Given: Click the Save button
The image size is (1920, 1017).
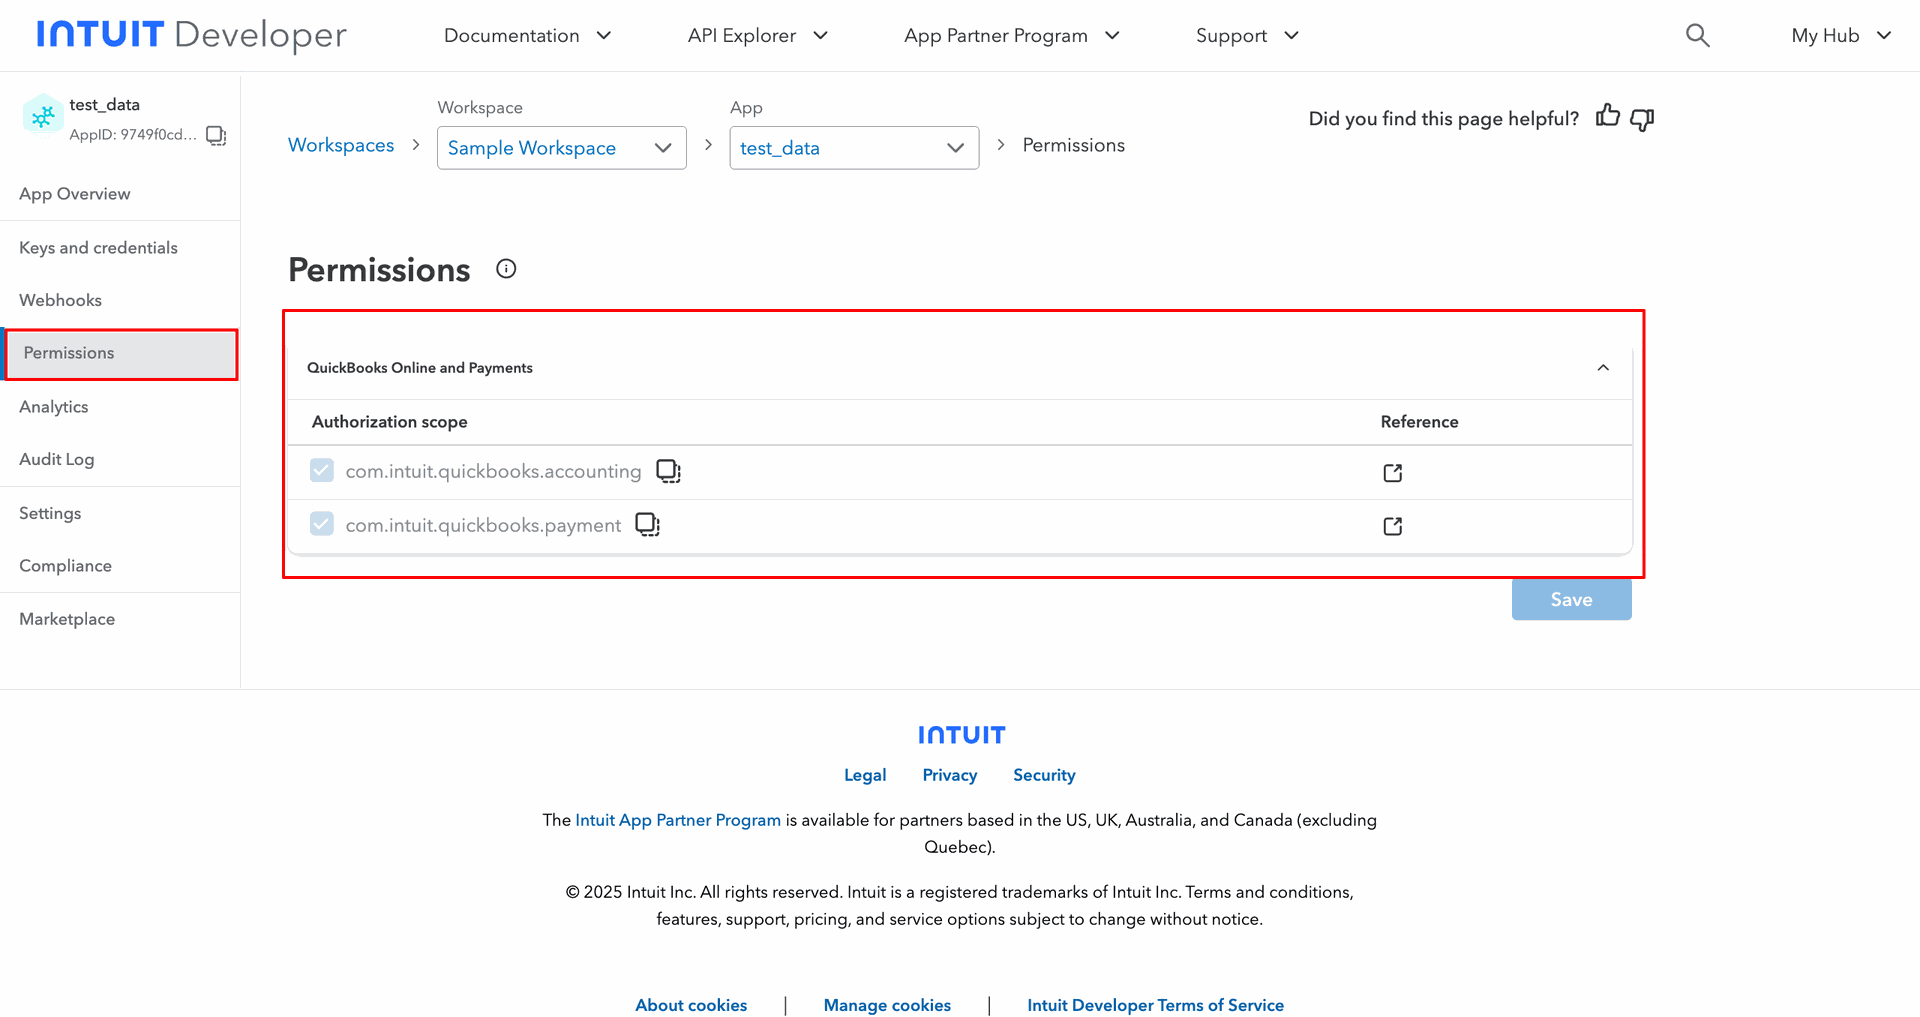Looking at the screenshot, I should coord(1571,600).
